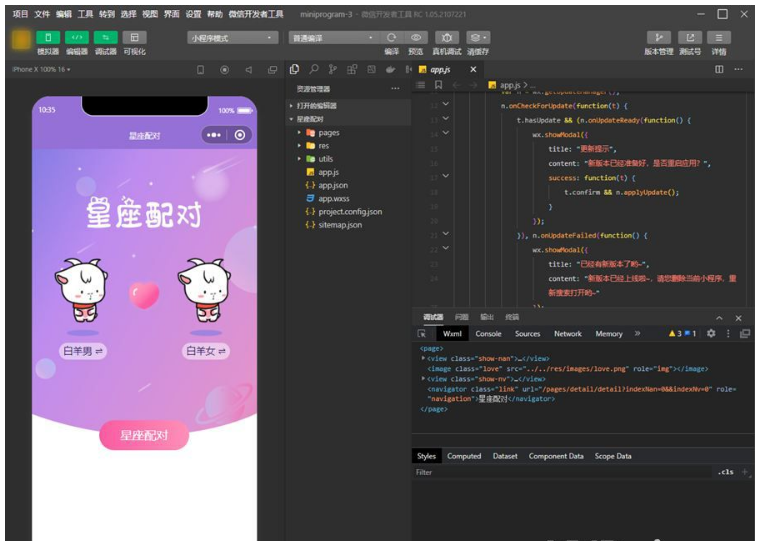Fold code at line 17 chevron
Viewport: 759px width, 541px height.
pyautogui.click(x=446, y=176)
